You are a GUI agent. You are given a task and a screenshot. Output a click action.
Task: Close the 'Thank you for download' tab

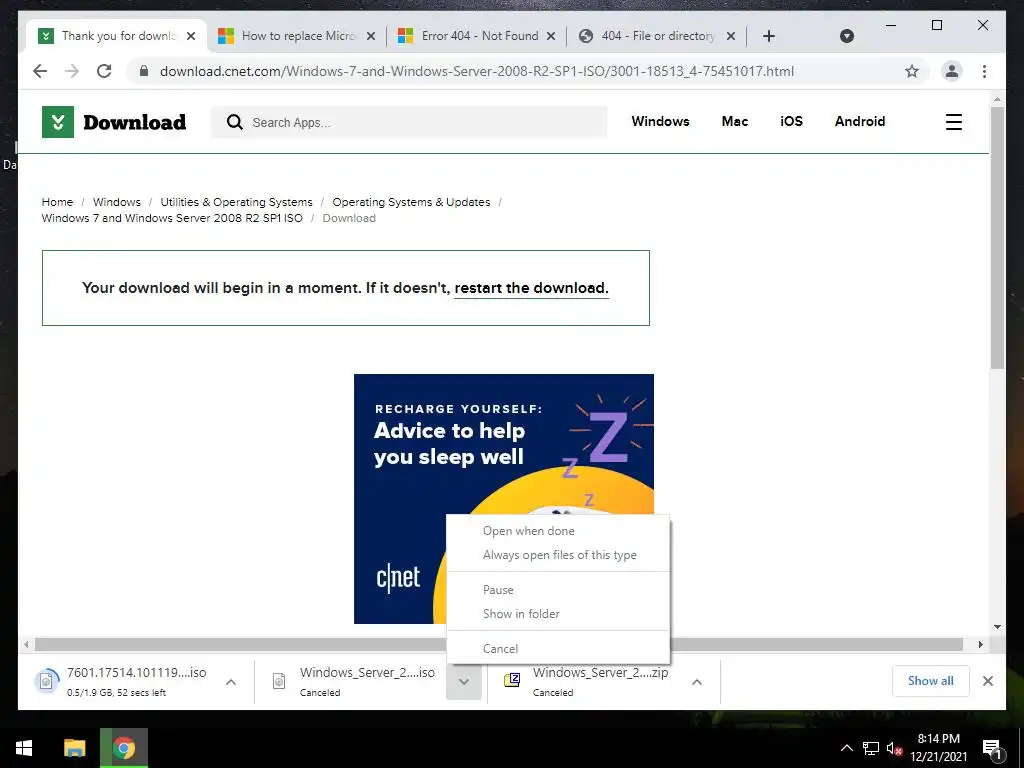(x=191, y=36)
